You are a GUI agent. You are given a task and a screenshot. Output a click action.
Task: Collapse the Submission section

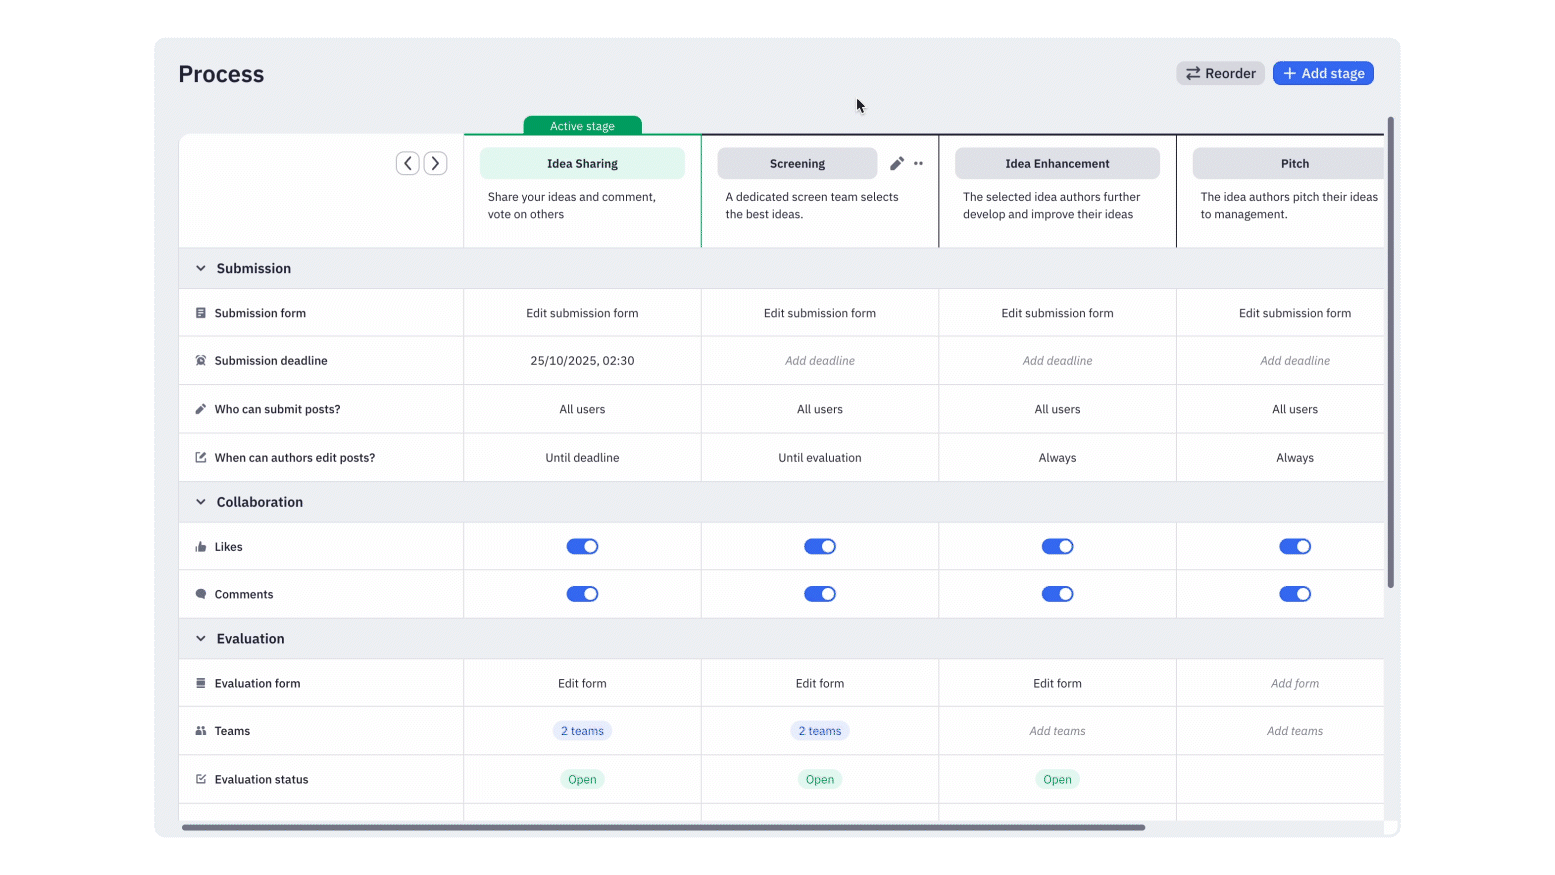[x=200, y=268]
